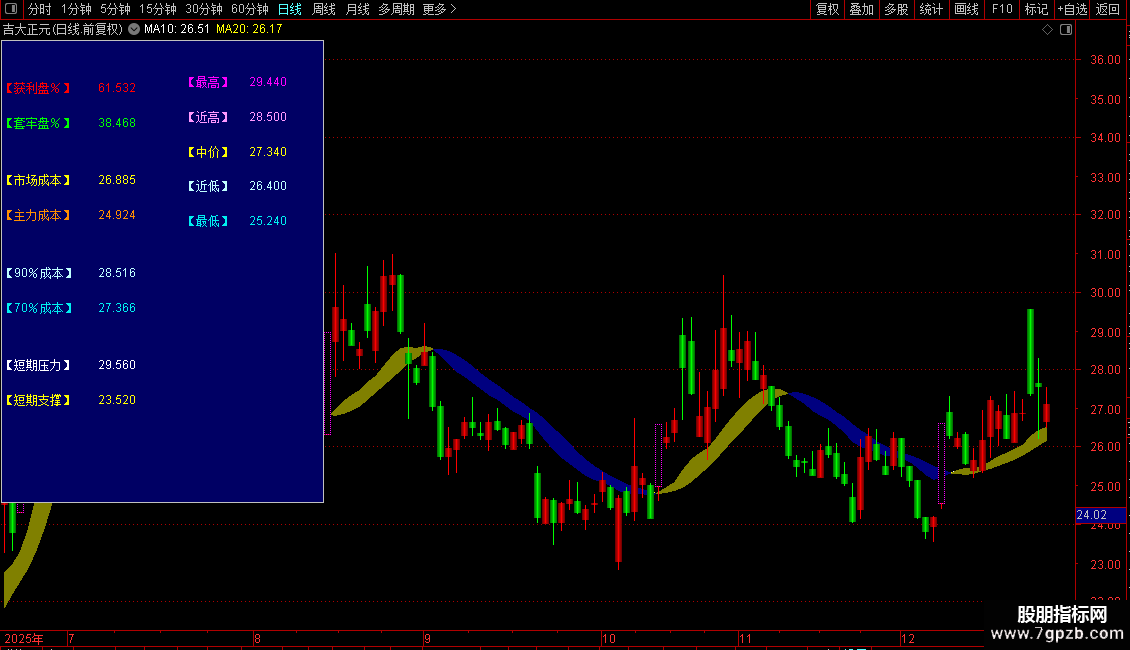1130x650 pixels.
Task: Click month 9 on the date axis
Action: [x=427, y=638]
